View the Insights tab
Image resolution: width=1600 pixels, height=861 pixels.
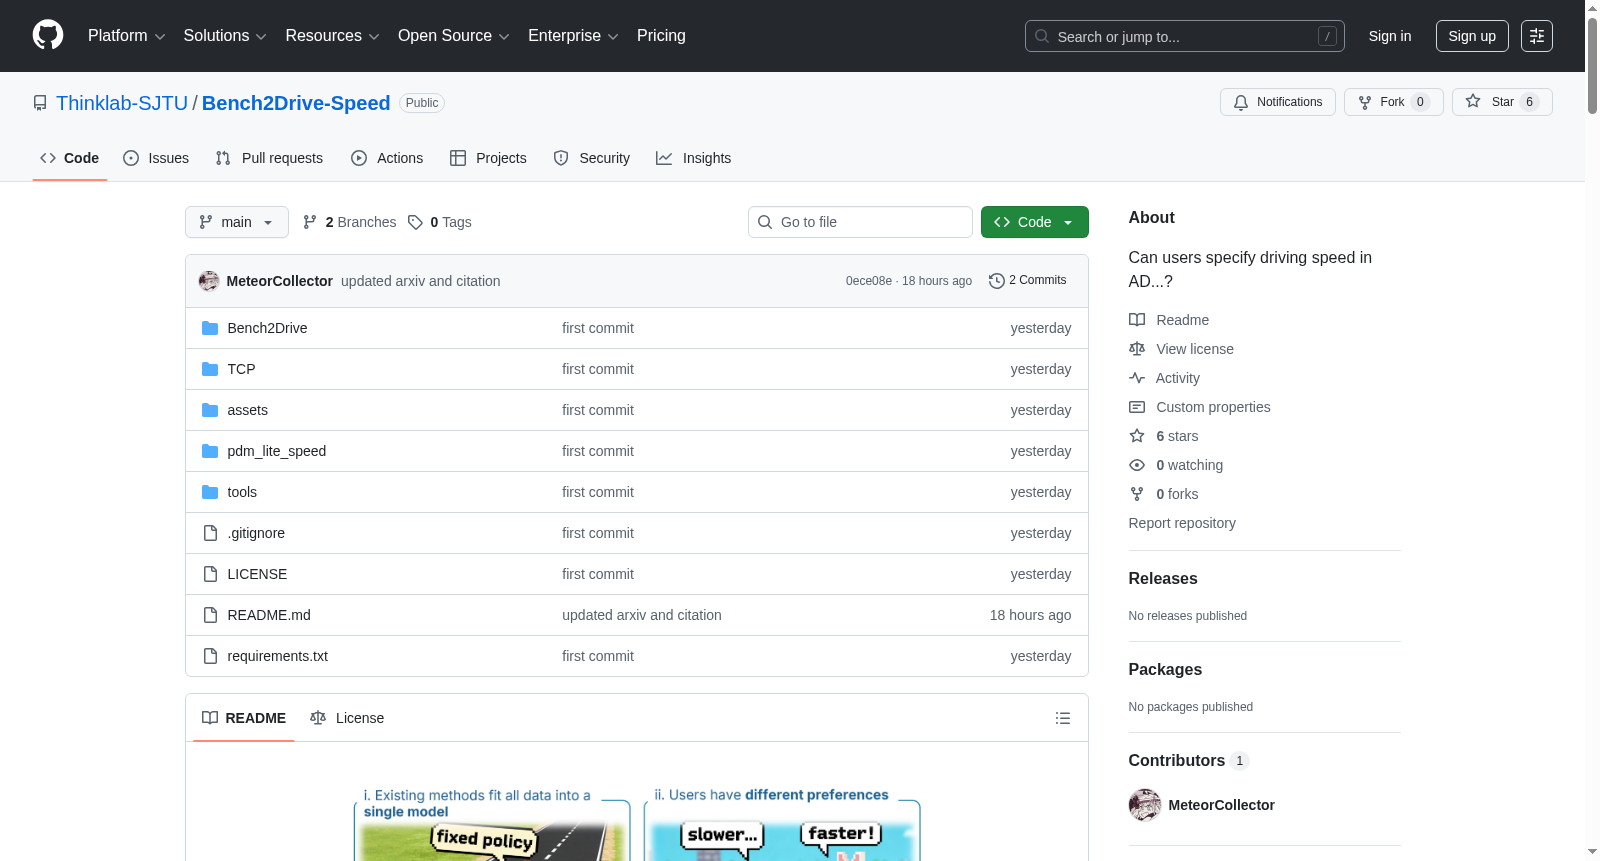point(693,158)
